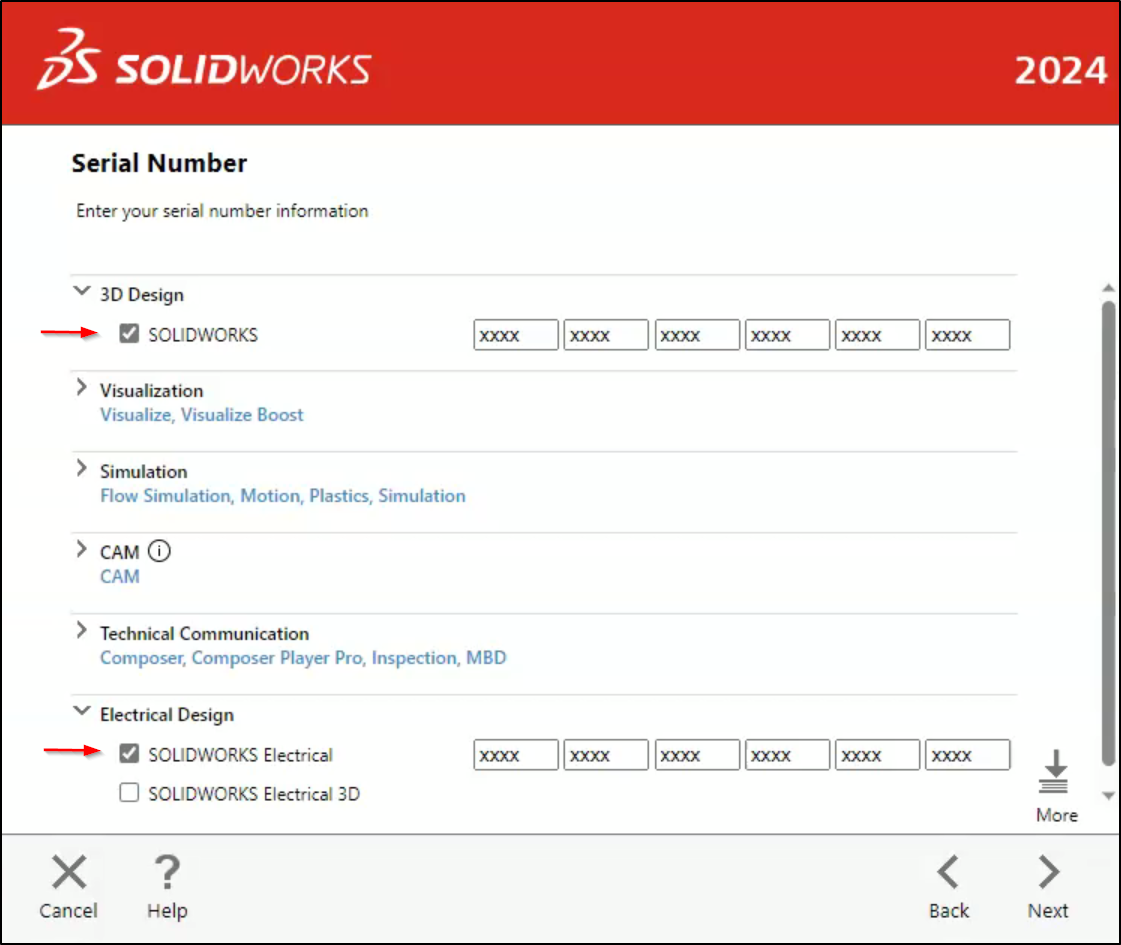
Task: Click last SOLIDWORKS serial number field
Action: pyautogui.click(x=968, y=335)
